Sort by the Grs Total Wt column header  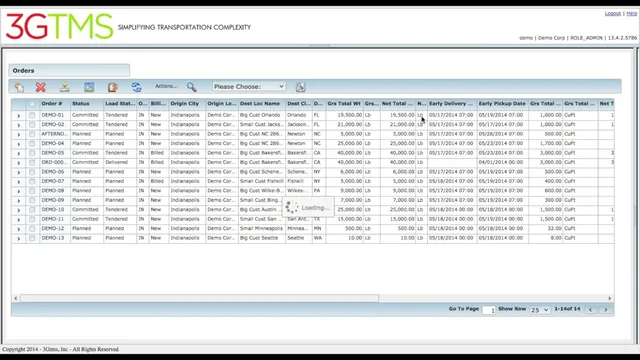point(344,104)
